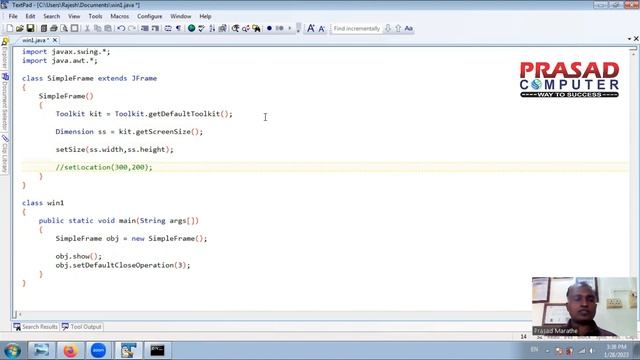Click the Open file folder icon

(x=20, y=29)
